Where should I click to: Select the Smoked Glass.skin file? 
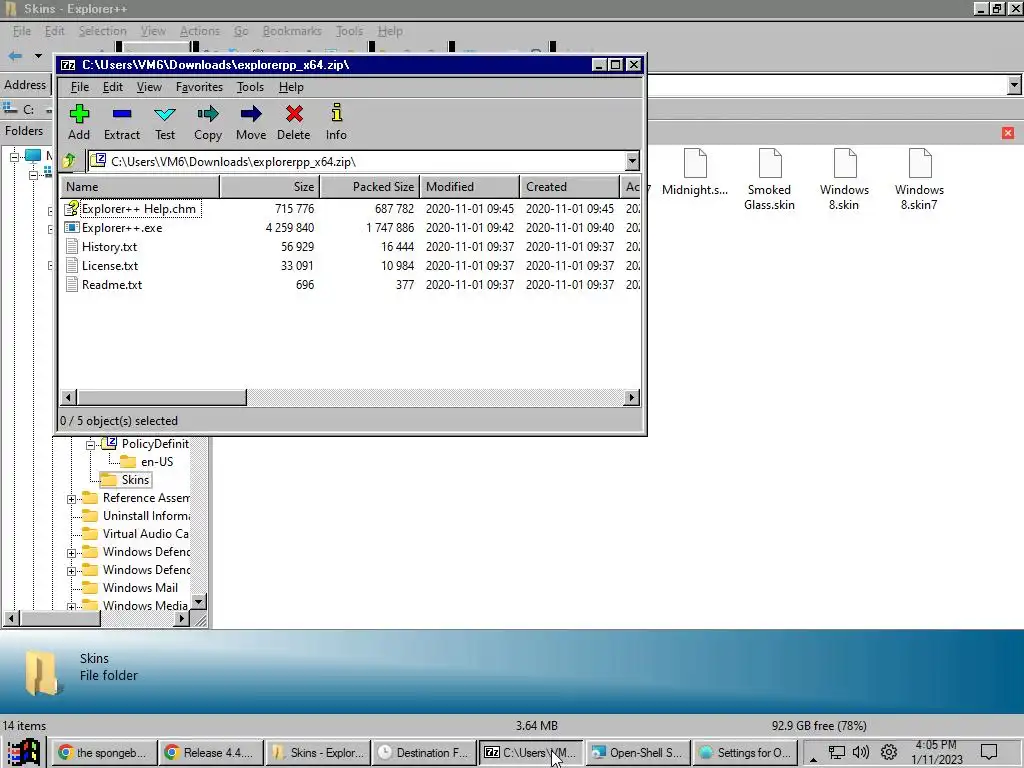(769, 180)
